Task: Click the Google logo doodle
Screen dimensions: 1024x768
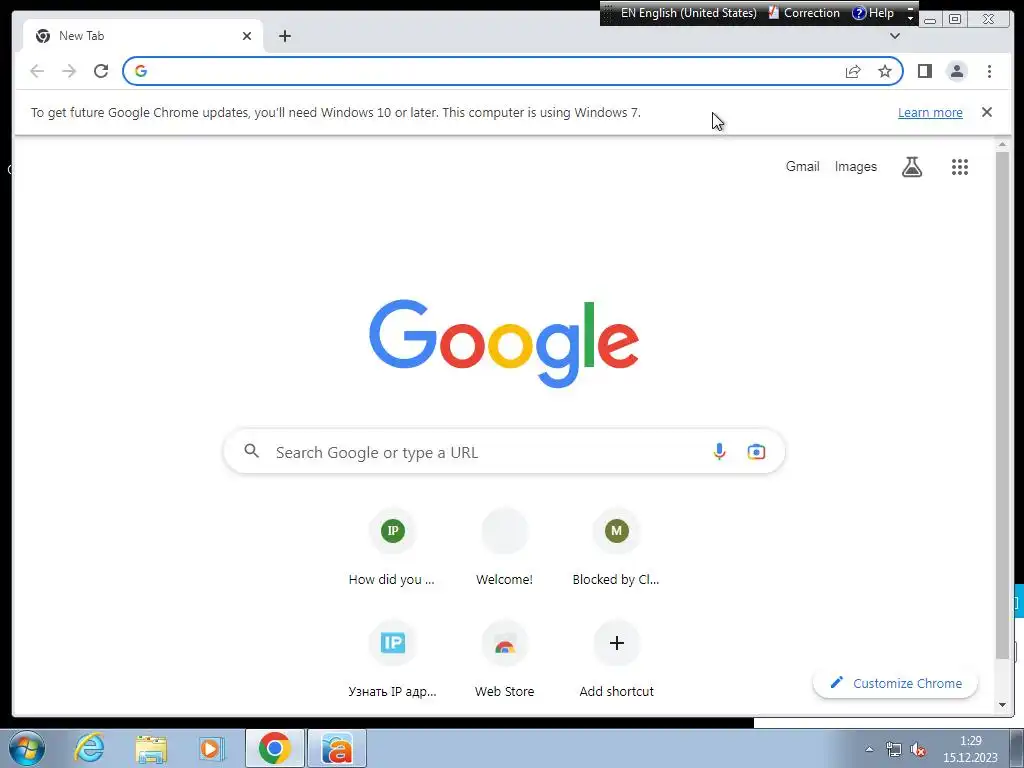Action: coord(504,343)
